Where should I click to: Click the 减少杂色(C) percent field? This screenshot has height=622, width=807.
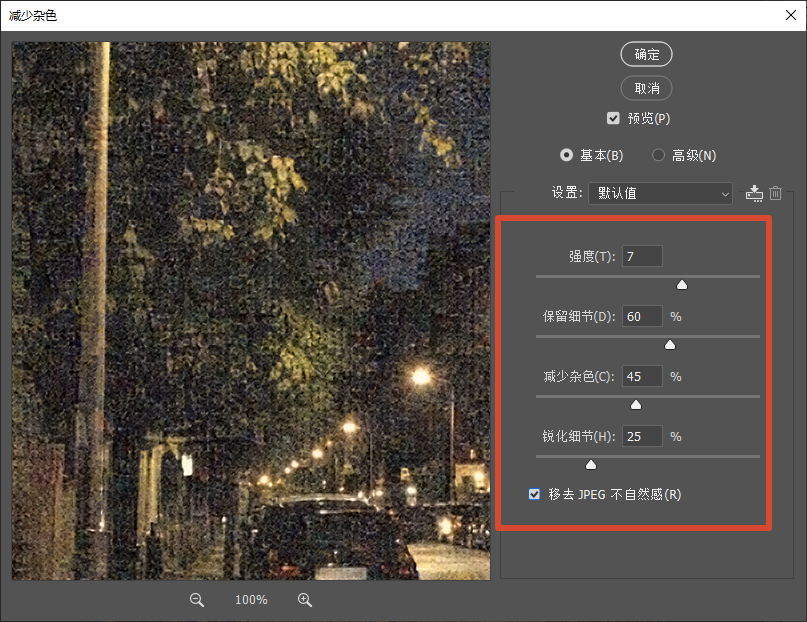coord(642,377)
